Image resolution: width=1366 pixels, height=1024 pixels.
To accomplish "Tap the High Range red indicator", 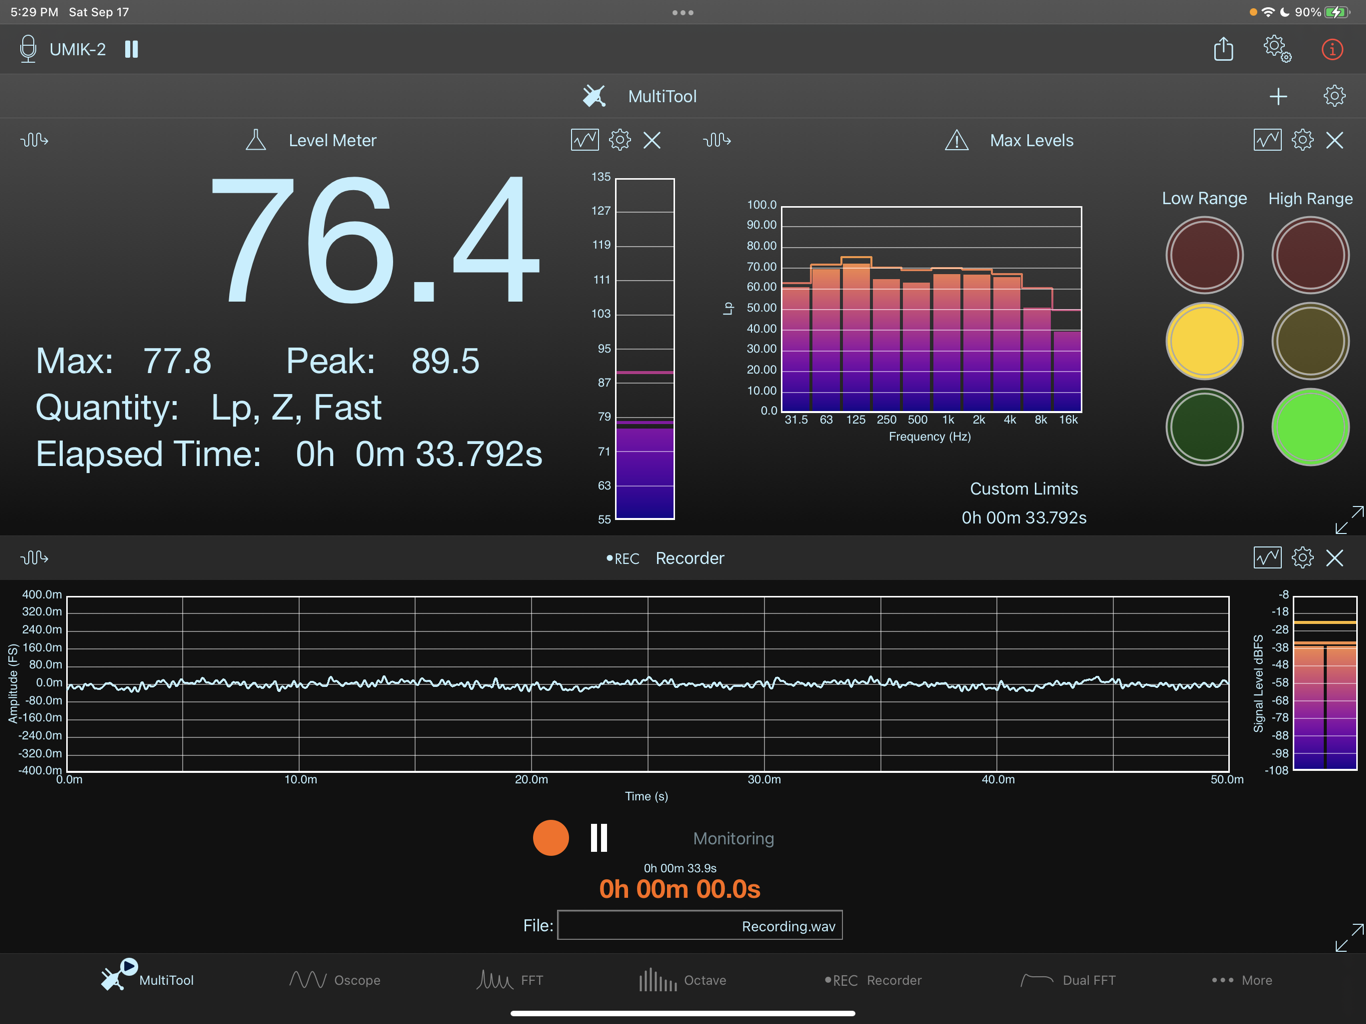I will pyautogui.click(x=1310, y=255).
